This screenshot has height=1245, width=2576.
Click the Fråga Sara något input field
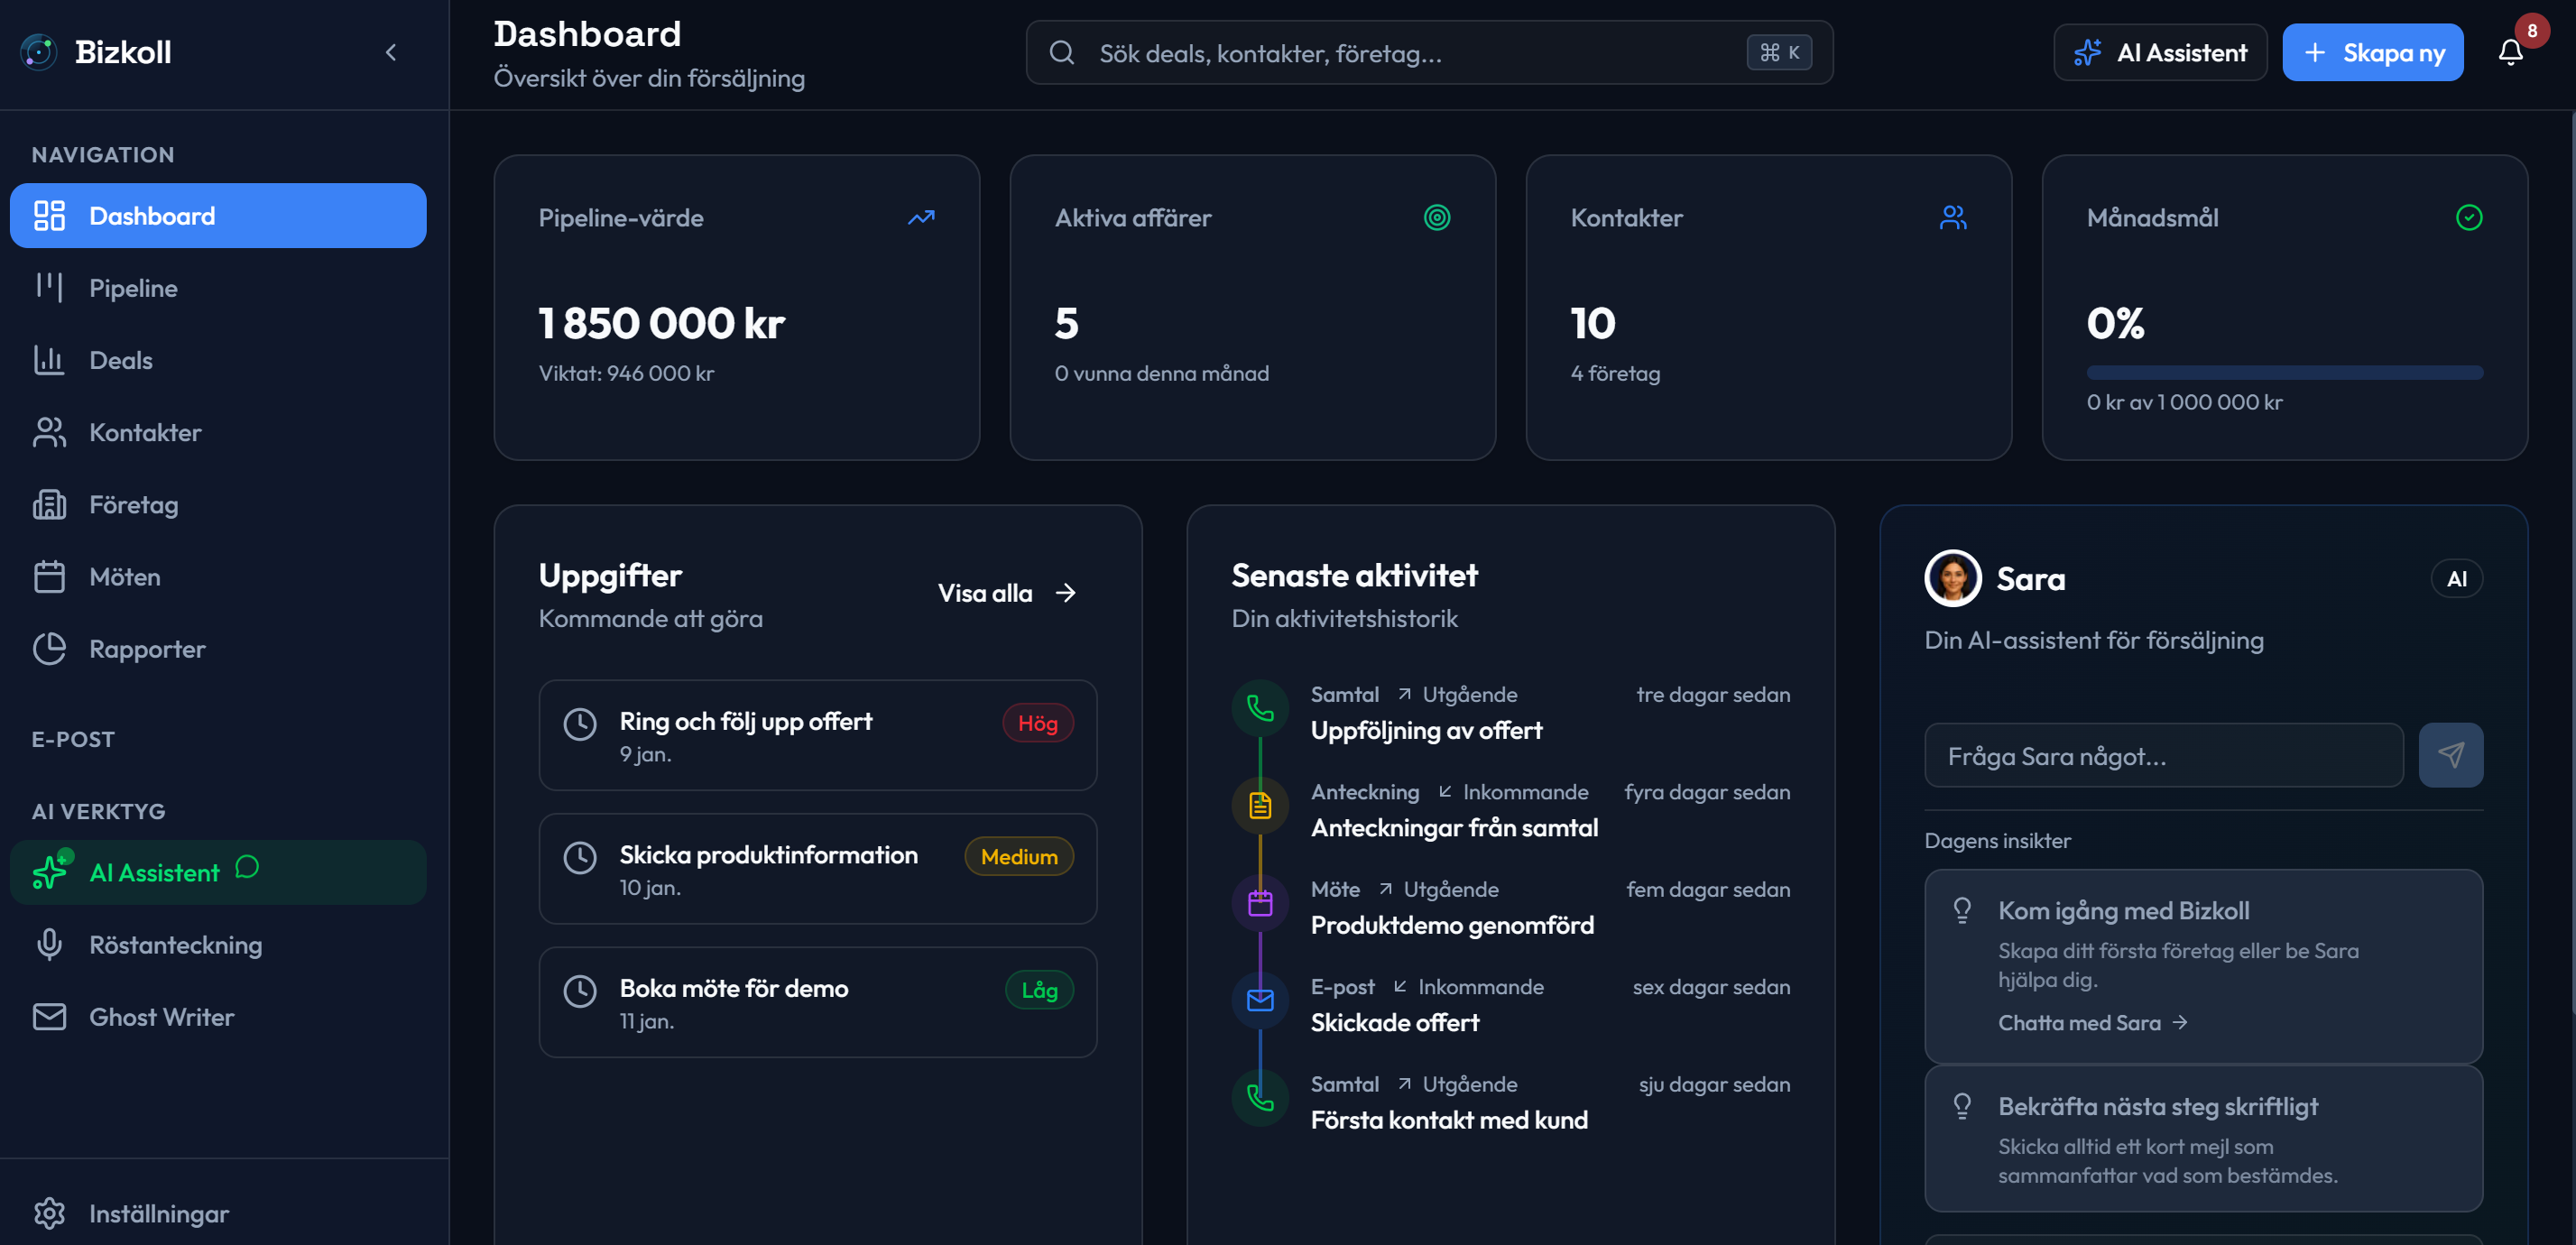pyautogui.click(x=2164, y=755)
